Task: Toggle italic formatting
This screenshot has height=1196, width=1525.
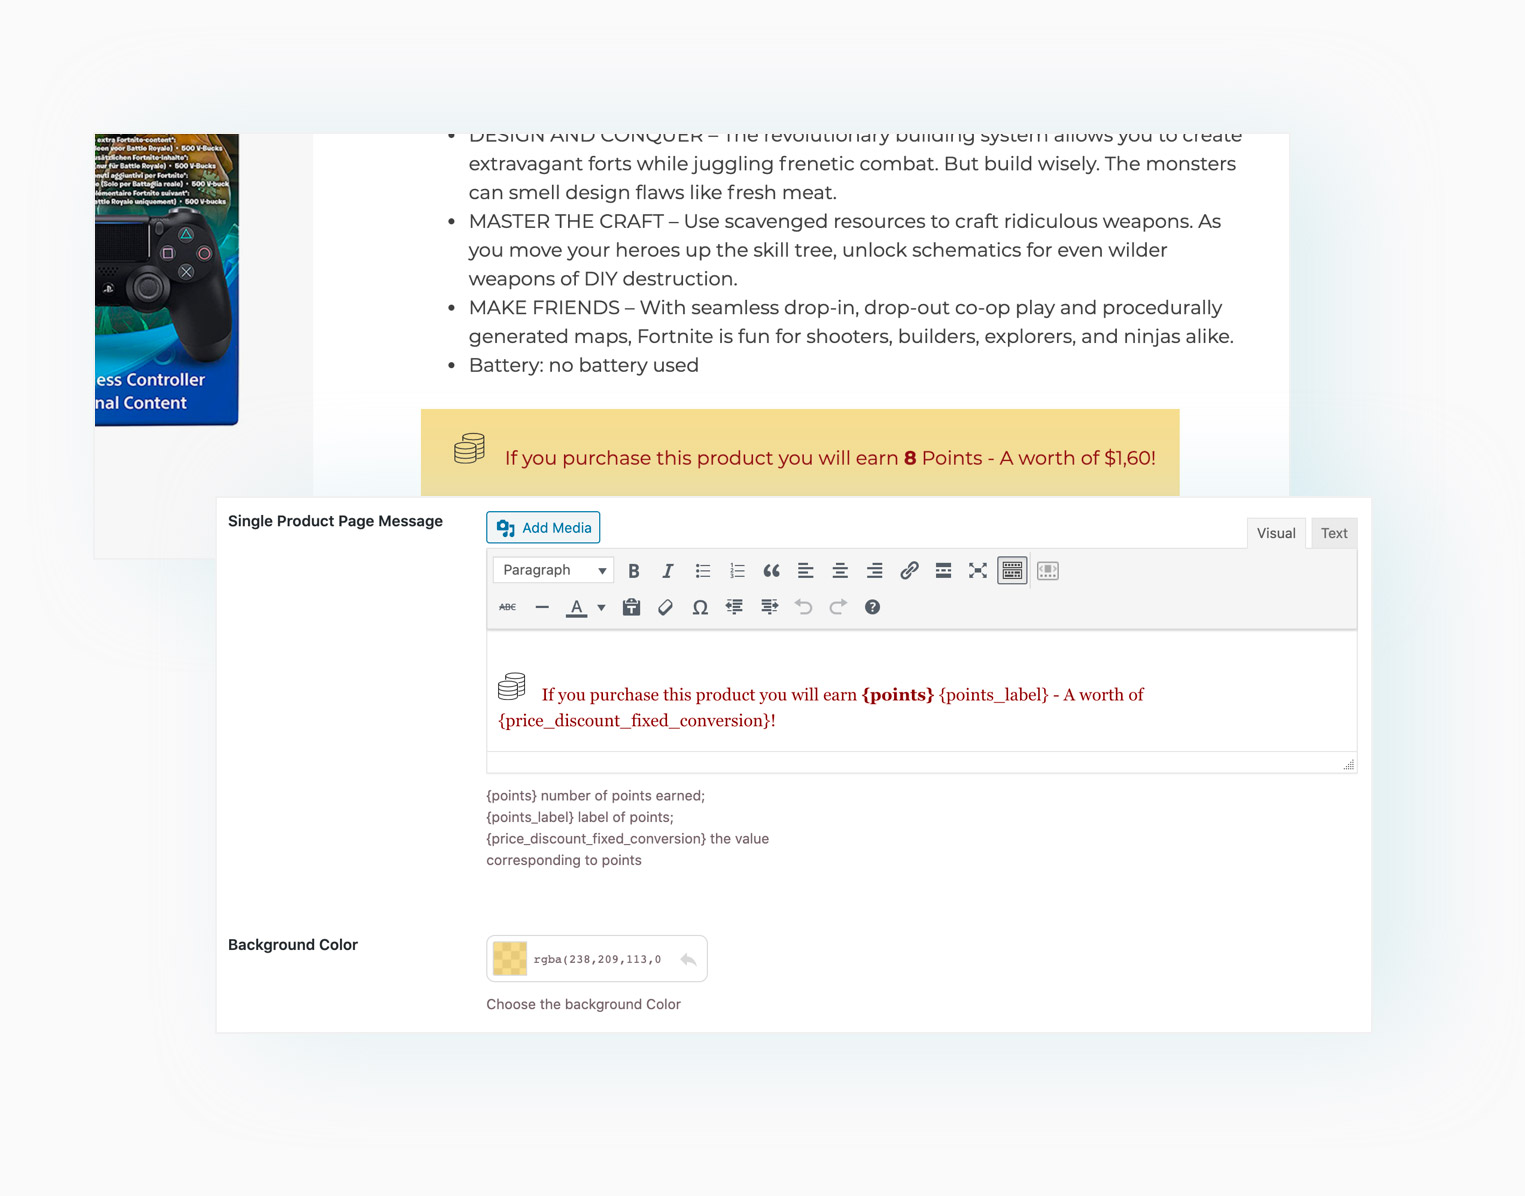Action: pyautogui.click(x=668, y=571)
